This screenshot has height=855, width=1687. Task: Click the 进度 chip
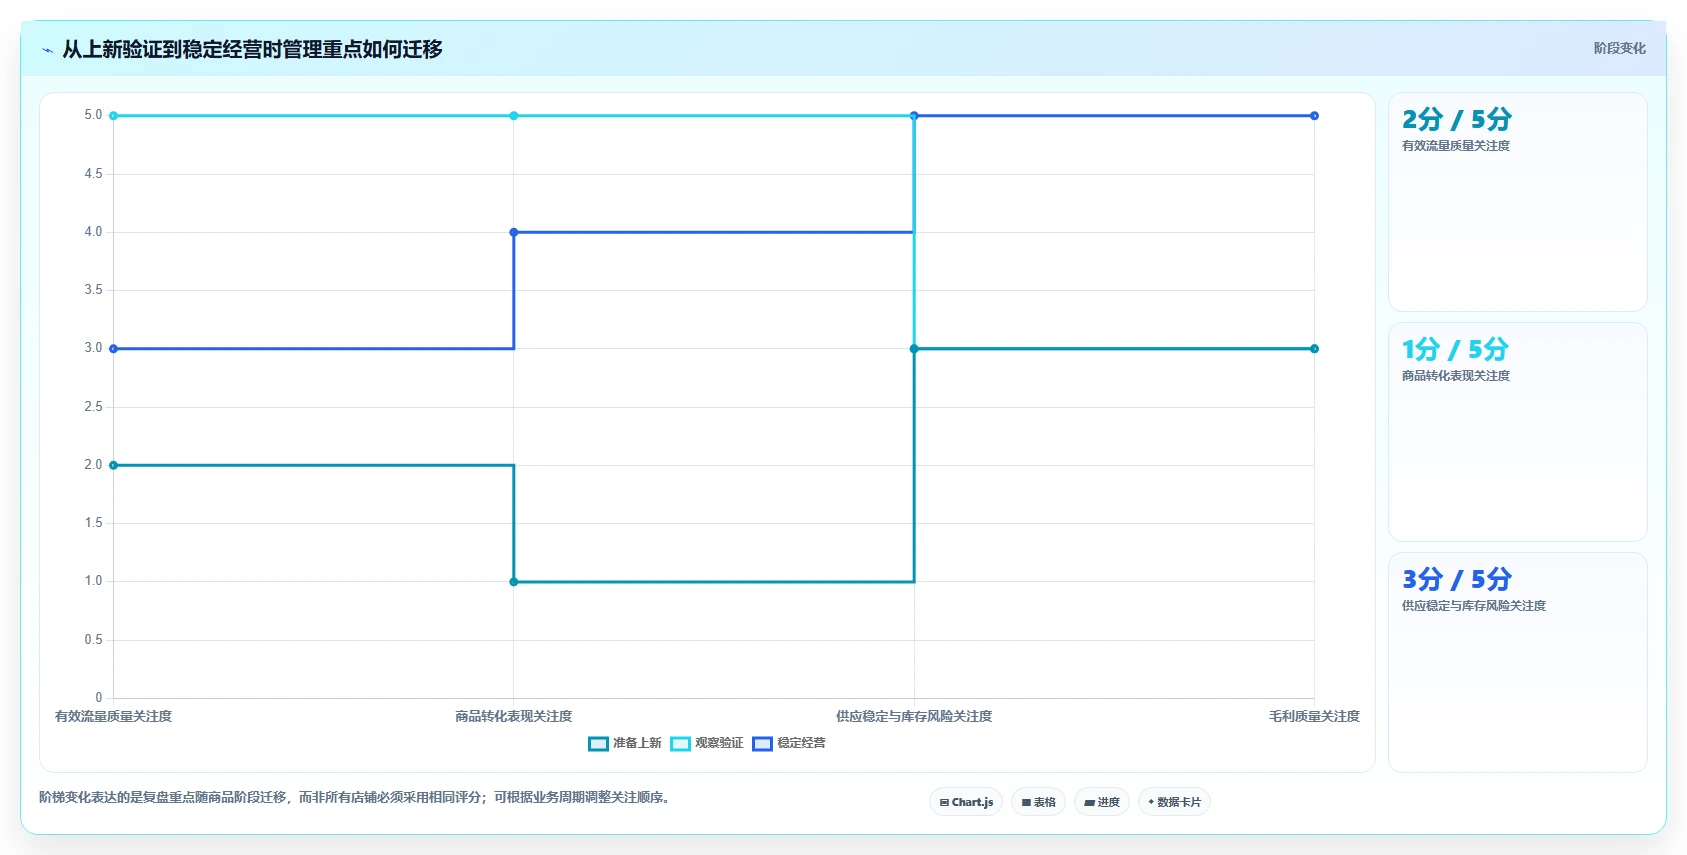click(1102, 802)
